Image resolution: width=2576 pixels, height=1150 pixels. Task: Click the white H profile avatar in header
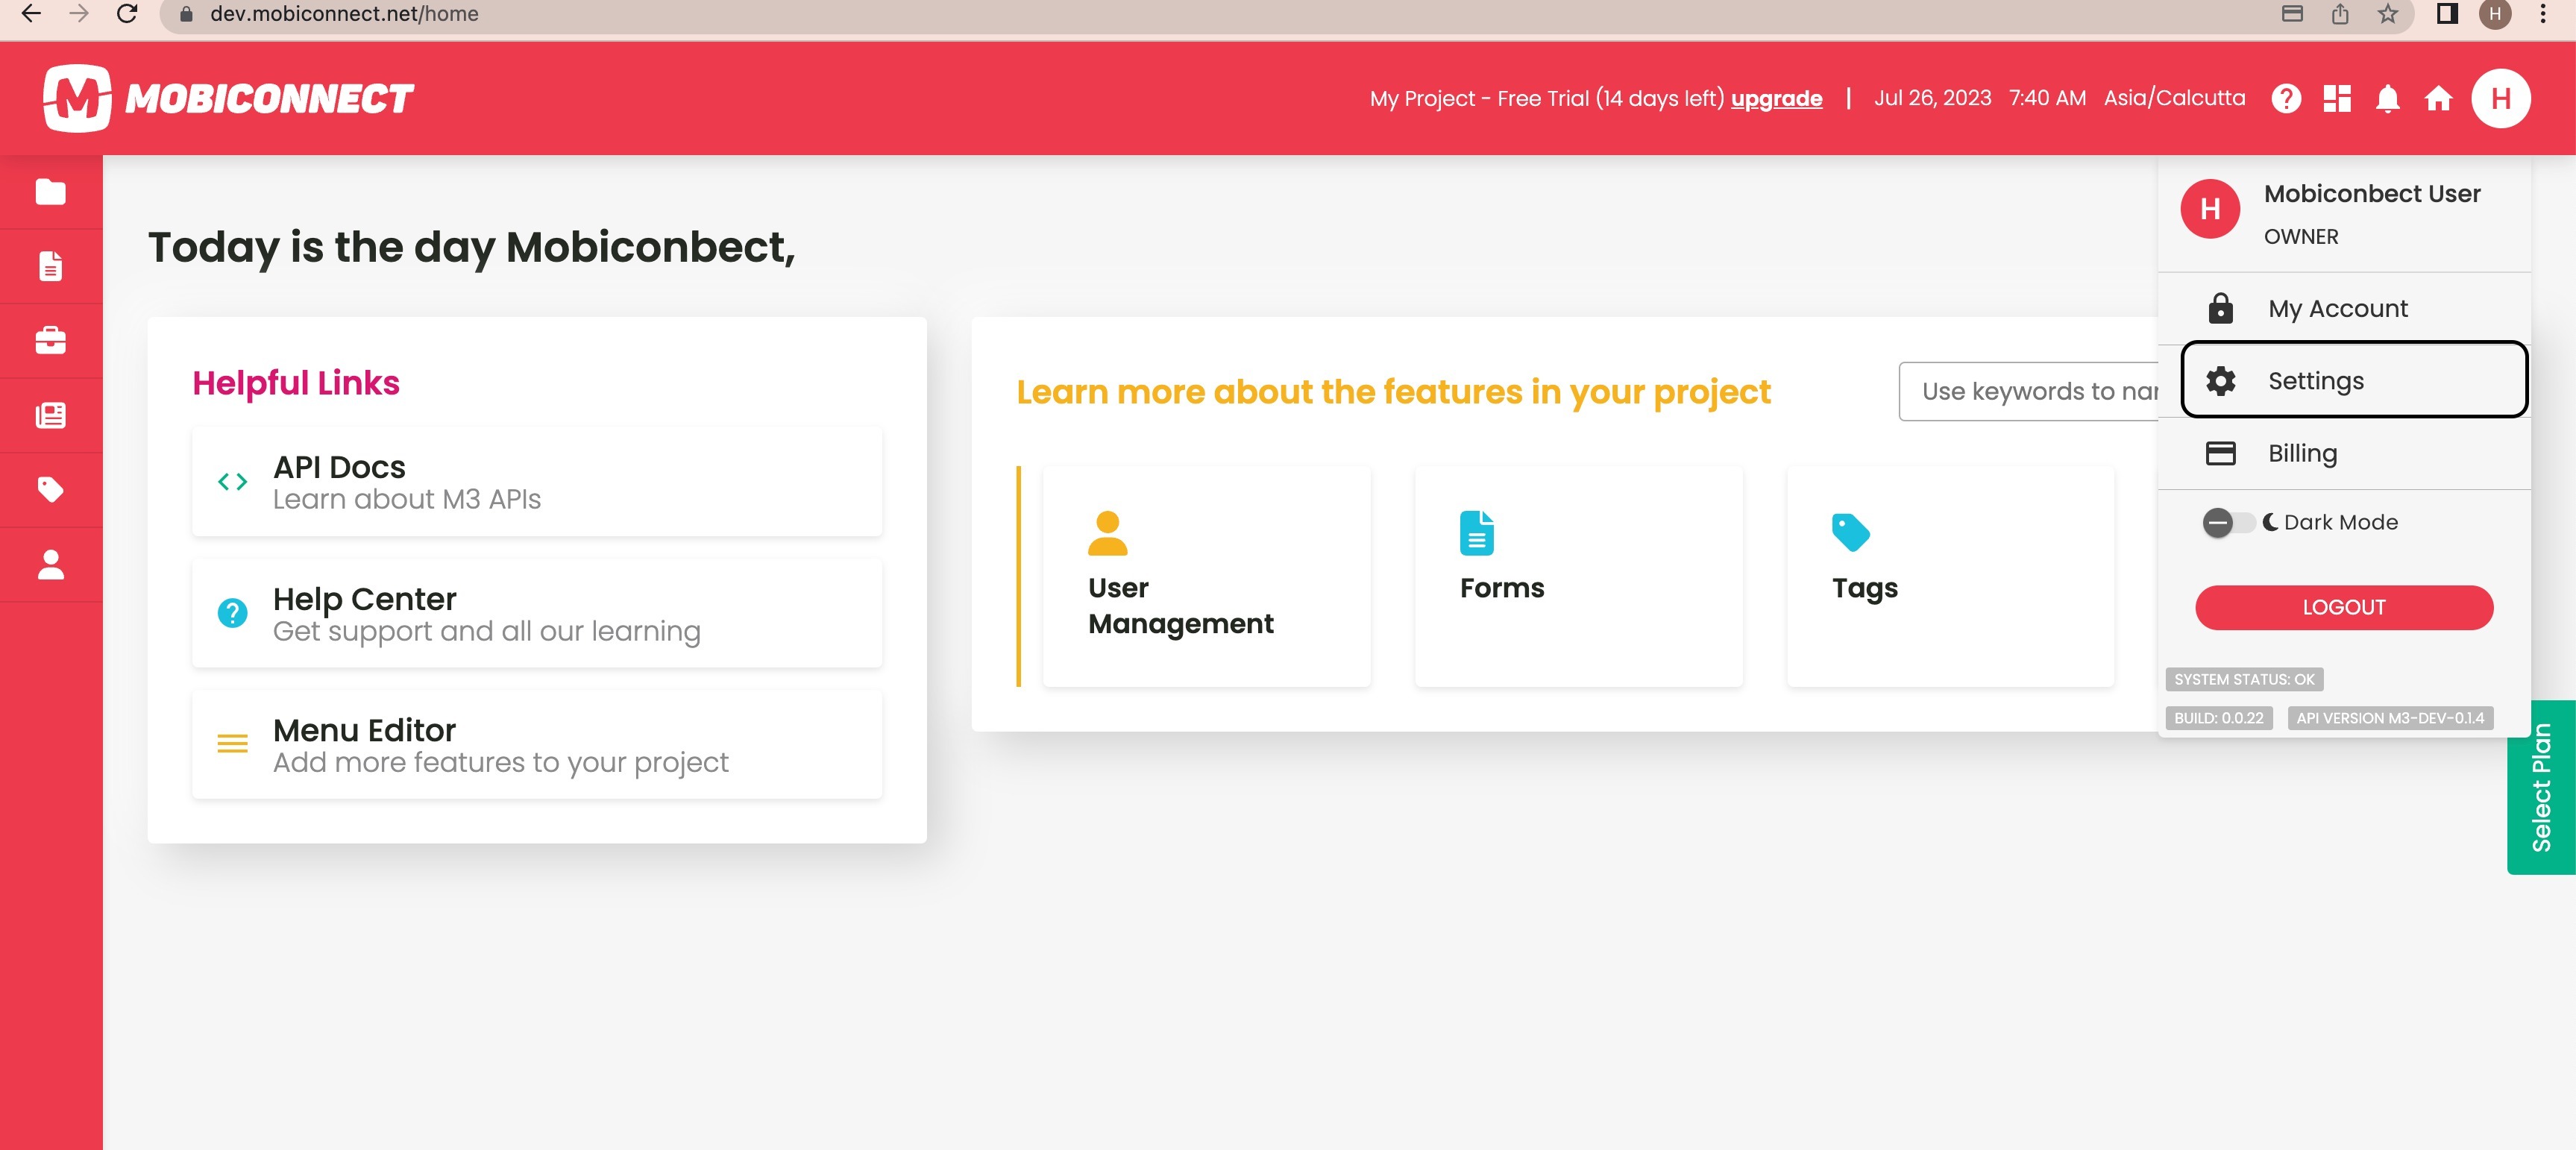[2501, 98]
